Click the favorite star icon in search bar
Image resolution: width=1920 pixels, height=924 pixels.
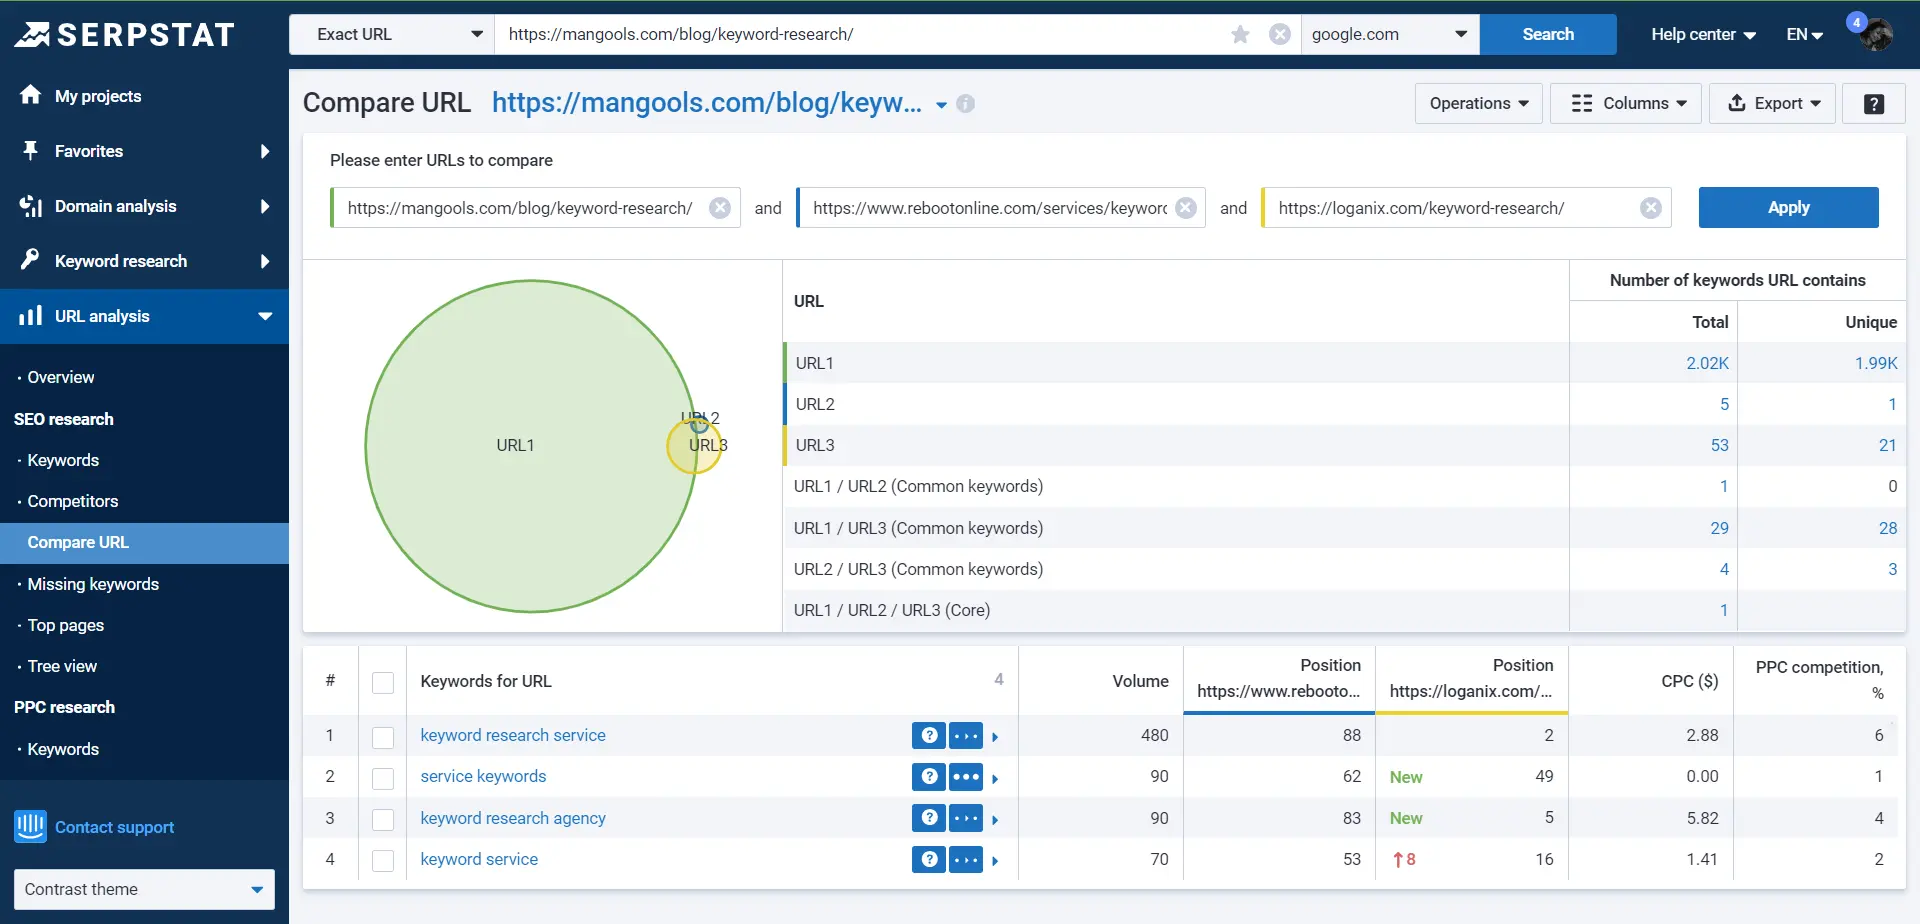pos(1240,35)
